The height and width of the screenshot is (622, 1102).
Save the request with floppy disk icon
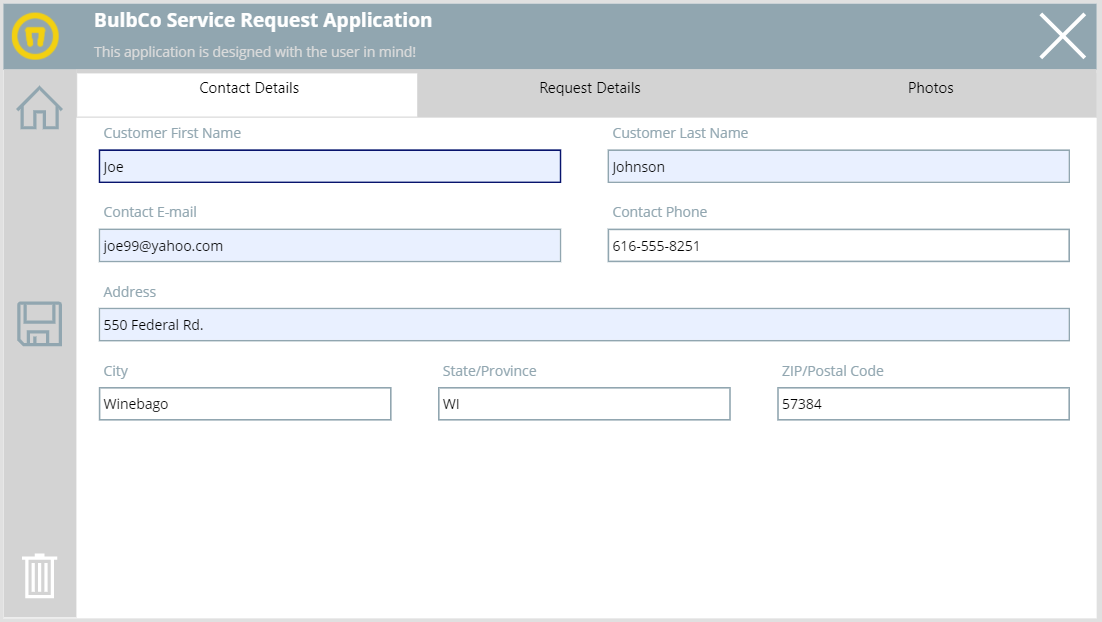coord(39,324)
